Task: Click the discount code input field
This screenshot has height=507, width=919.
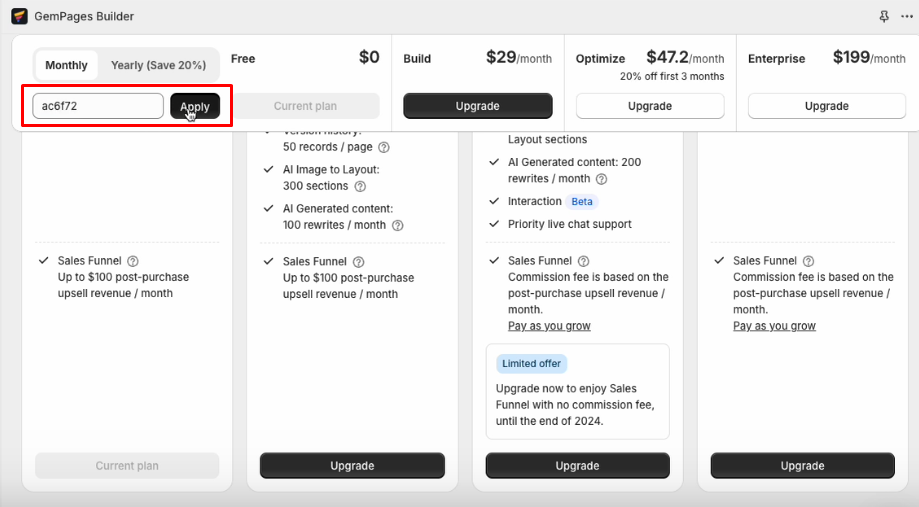Action: (98, 106)
